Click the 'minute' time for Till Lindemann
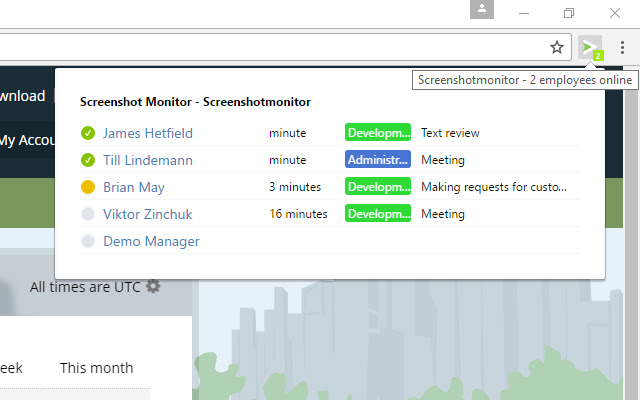This screenshot has height=400, width=640. click(x=288, y=160)
